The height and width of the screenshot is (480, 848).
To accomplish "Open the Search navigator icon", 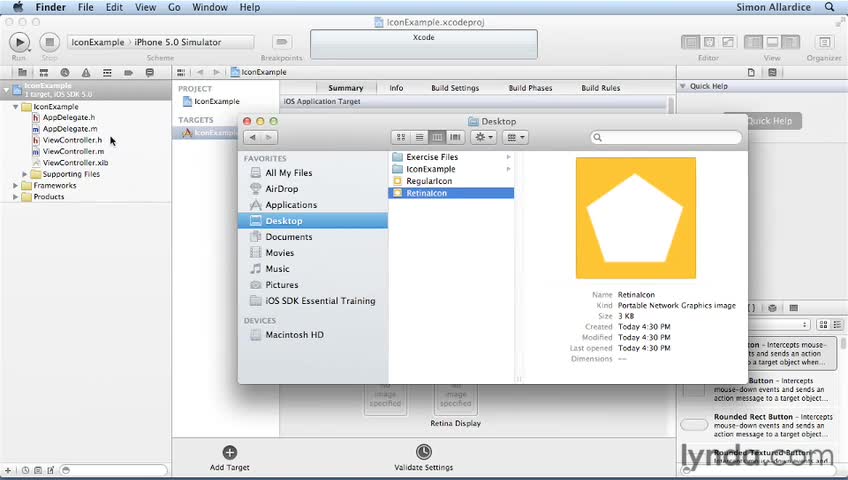I will (x=65, y=72).
